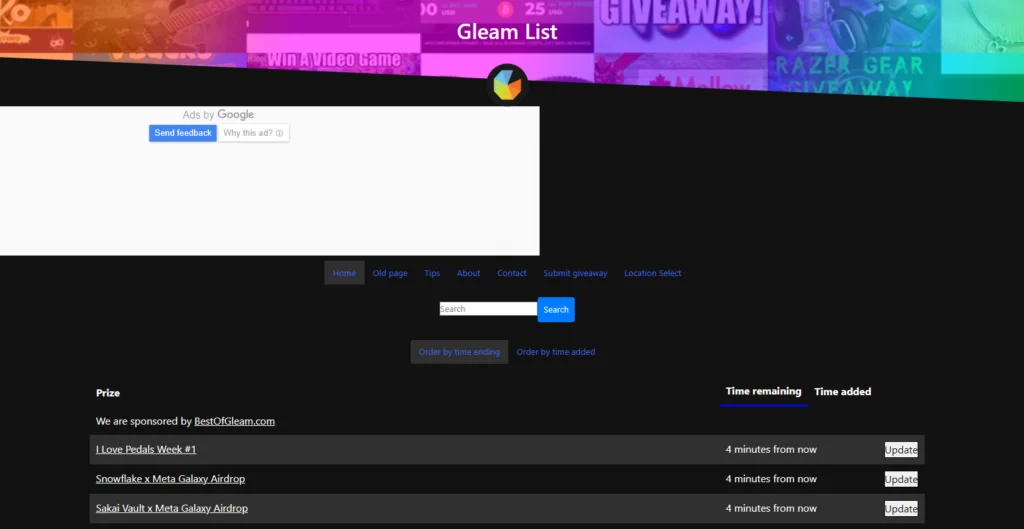This screenshot has width=1024, height=529.
Task: Click the blue Search button
Action: tap(556, 310)
